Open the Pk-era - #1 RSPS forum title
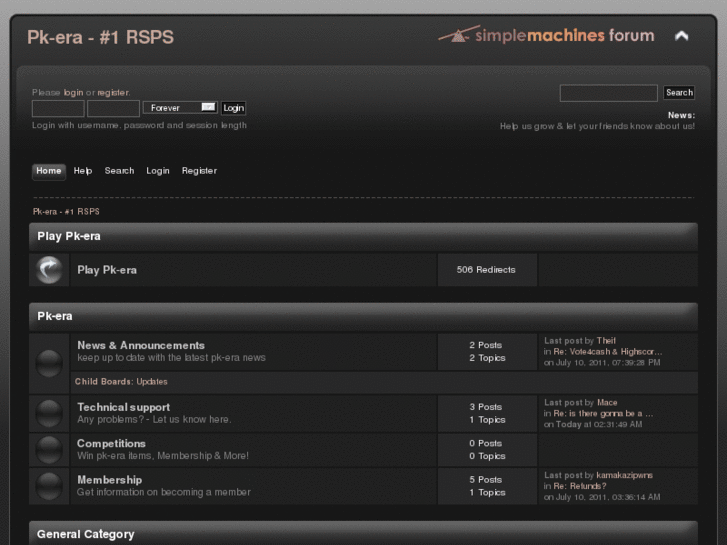 click(x=101, y=37)
